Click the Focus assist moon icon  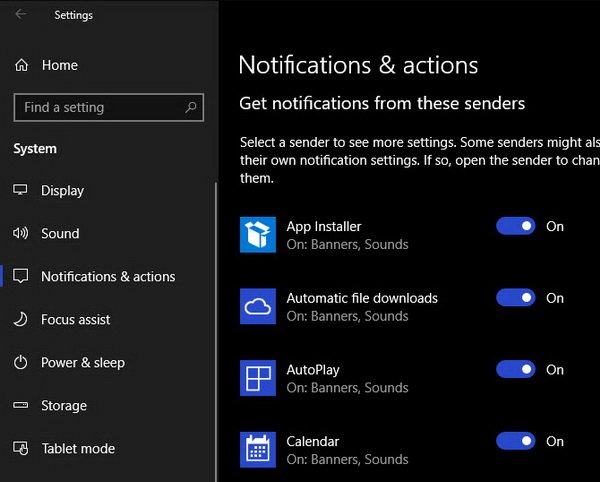21,320
